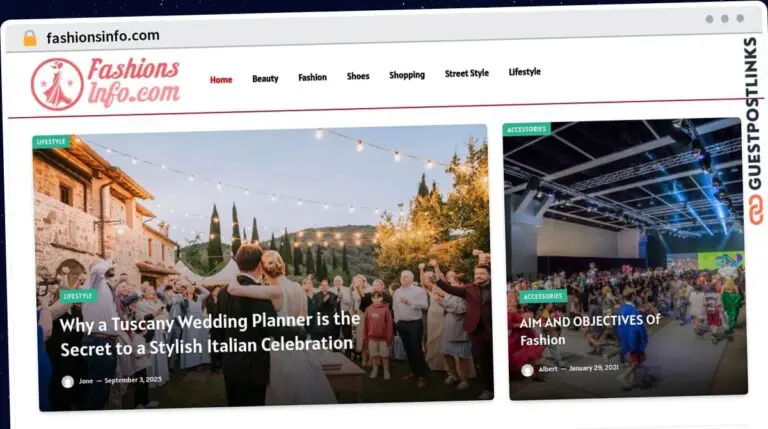The image size is (768, 429).
Task: Click author avatar next to Jone
Action: 68,381
